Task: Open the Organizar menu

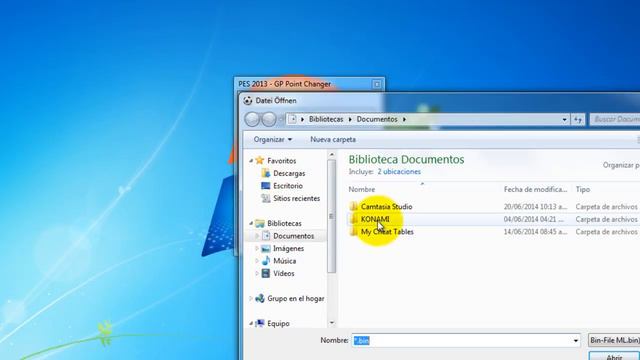Action: coord(273,140)
